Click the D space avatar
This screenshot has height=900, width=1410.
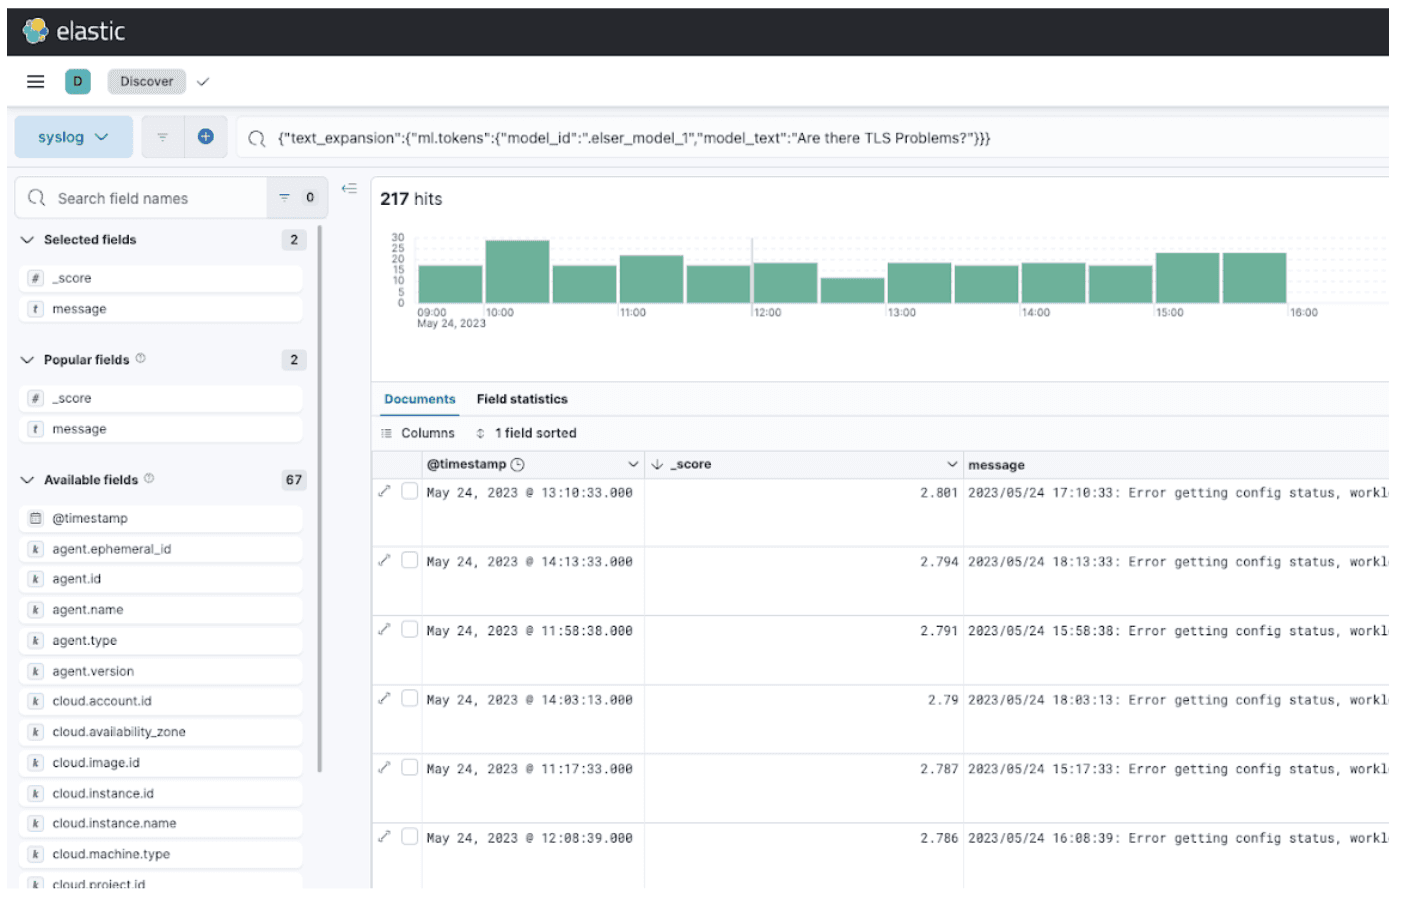pos(78,82)
